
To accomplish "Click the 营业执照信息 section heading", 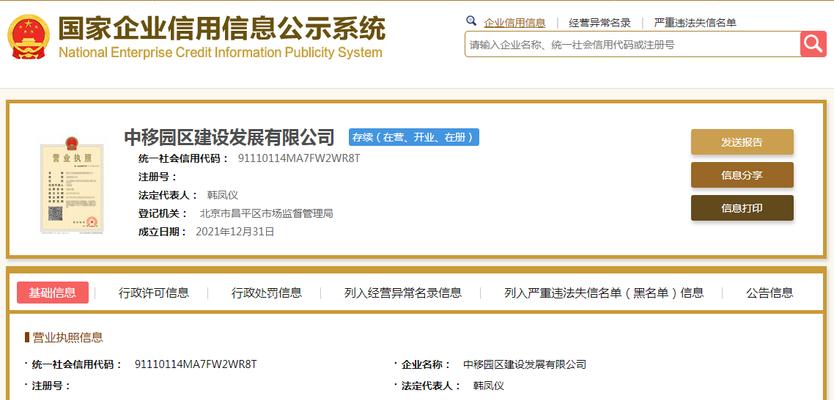I will tap(68, 337).
